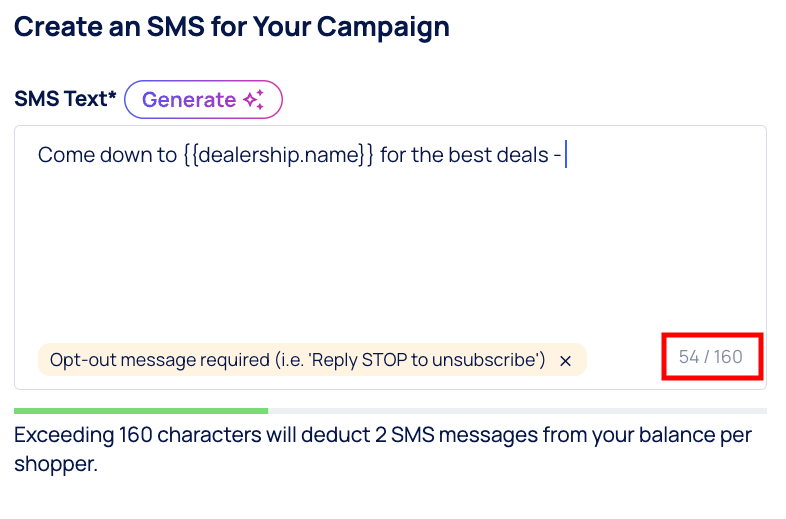Viewport: 786px width, 519px height.
Task: Place cursor after "deals -" in the message
Action: point(565,156)
